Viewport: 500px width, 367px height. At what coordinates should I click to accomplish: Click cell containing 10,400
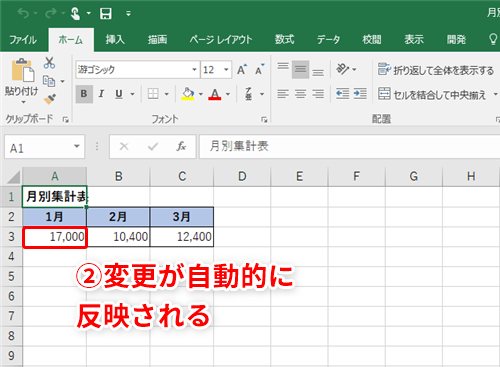(118, 237)
